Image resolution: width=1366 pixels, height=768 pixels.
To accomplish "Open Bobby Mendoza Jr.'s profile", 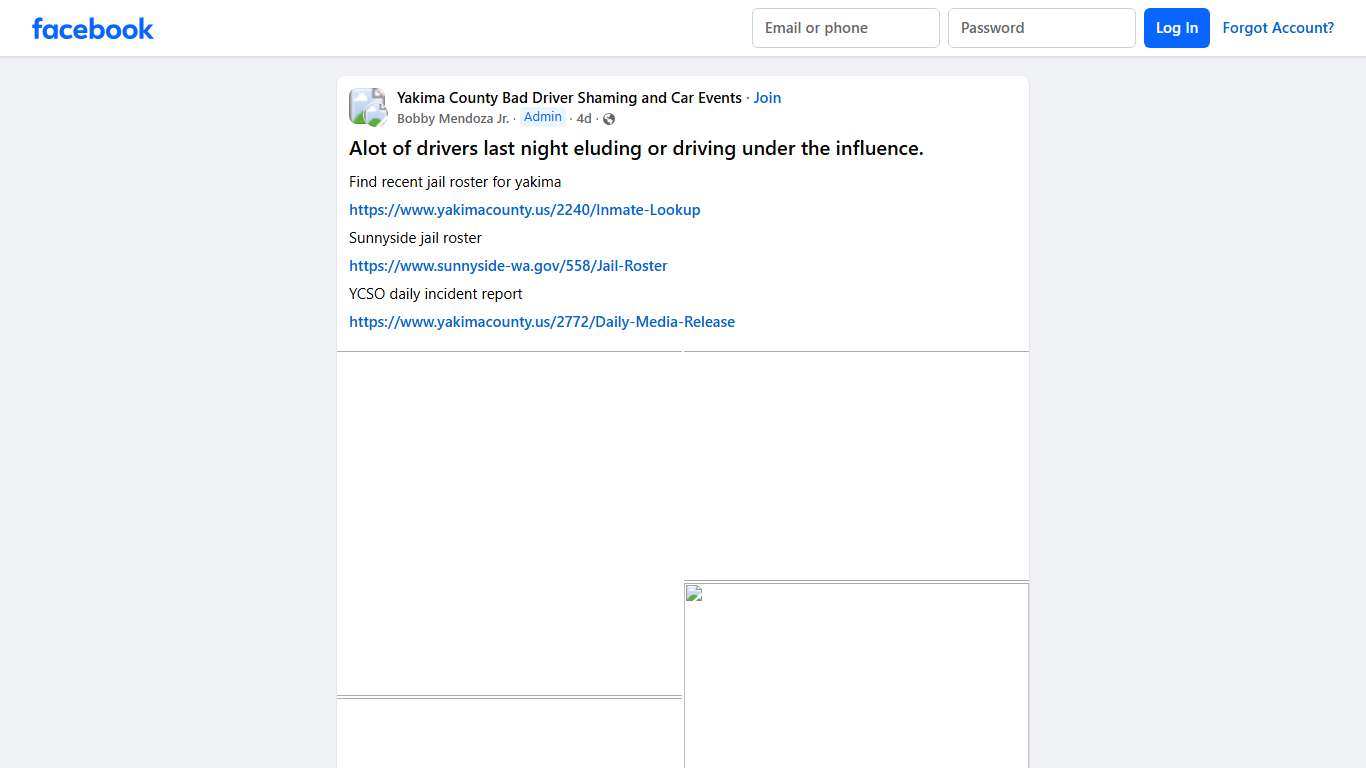I will (453, 119).
